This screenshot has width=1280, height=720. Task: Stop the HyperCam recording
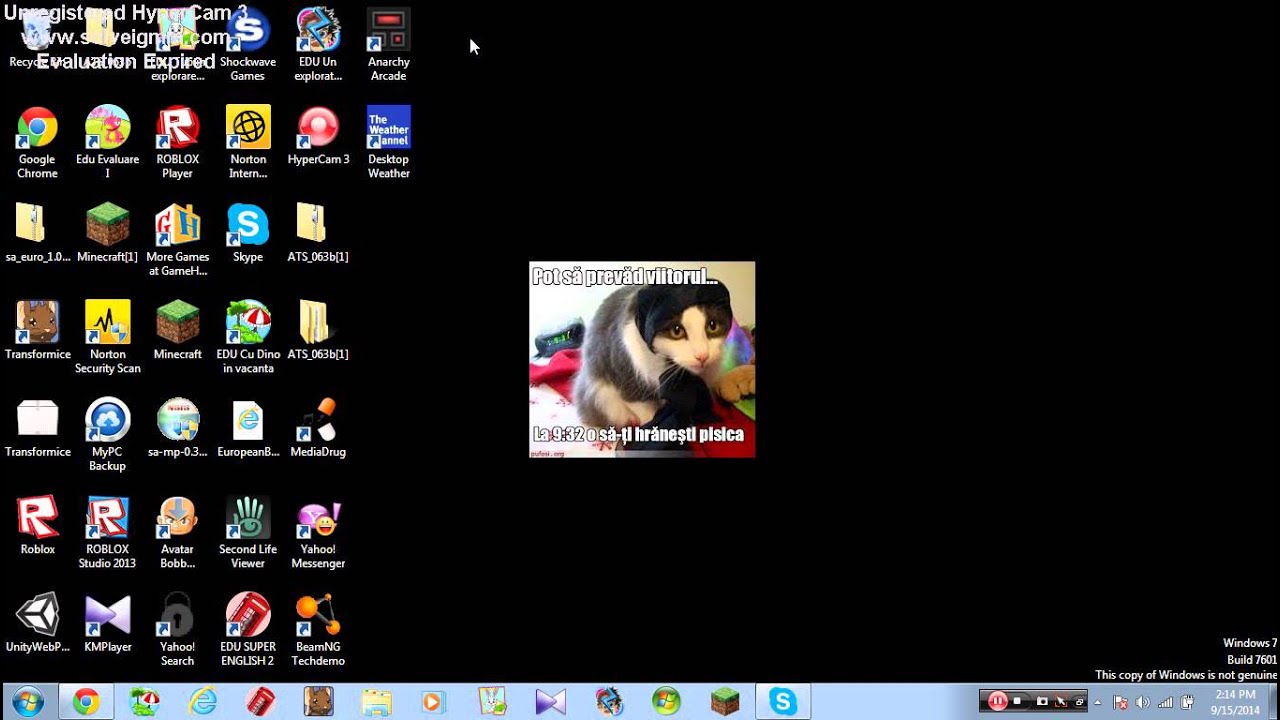tap(1018, 701)
